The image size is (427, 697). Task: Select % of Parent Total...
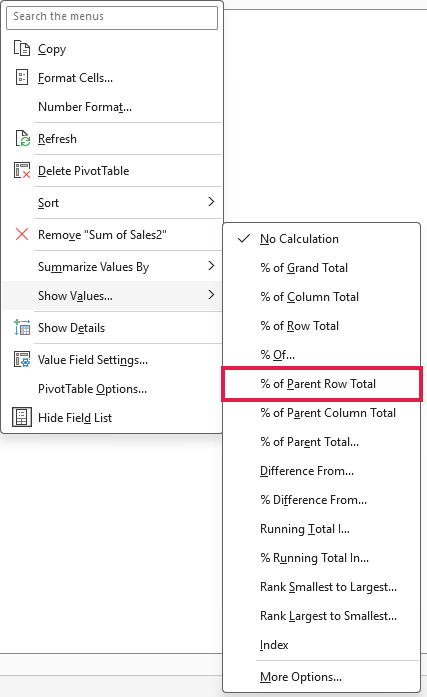(x=321, y=442)
